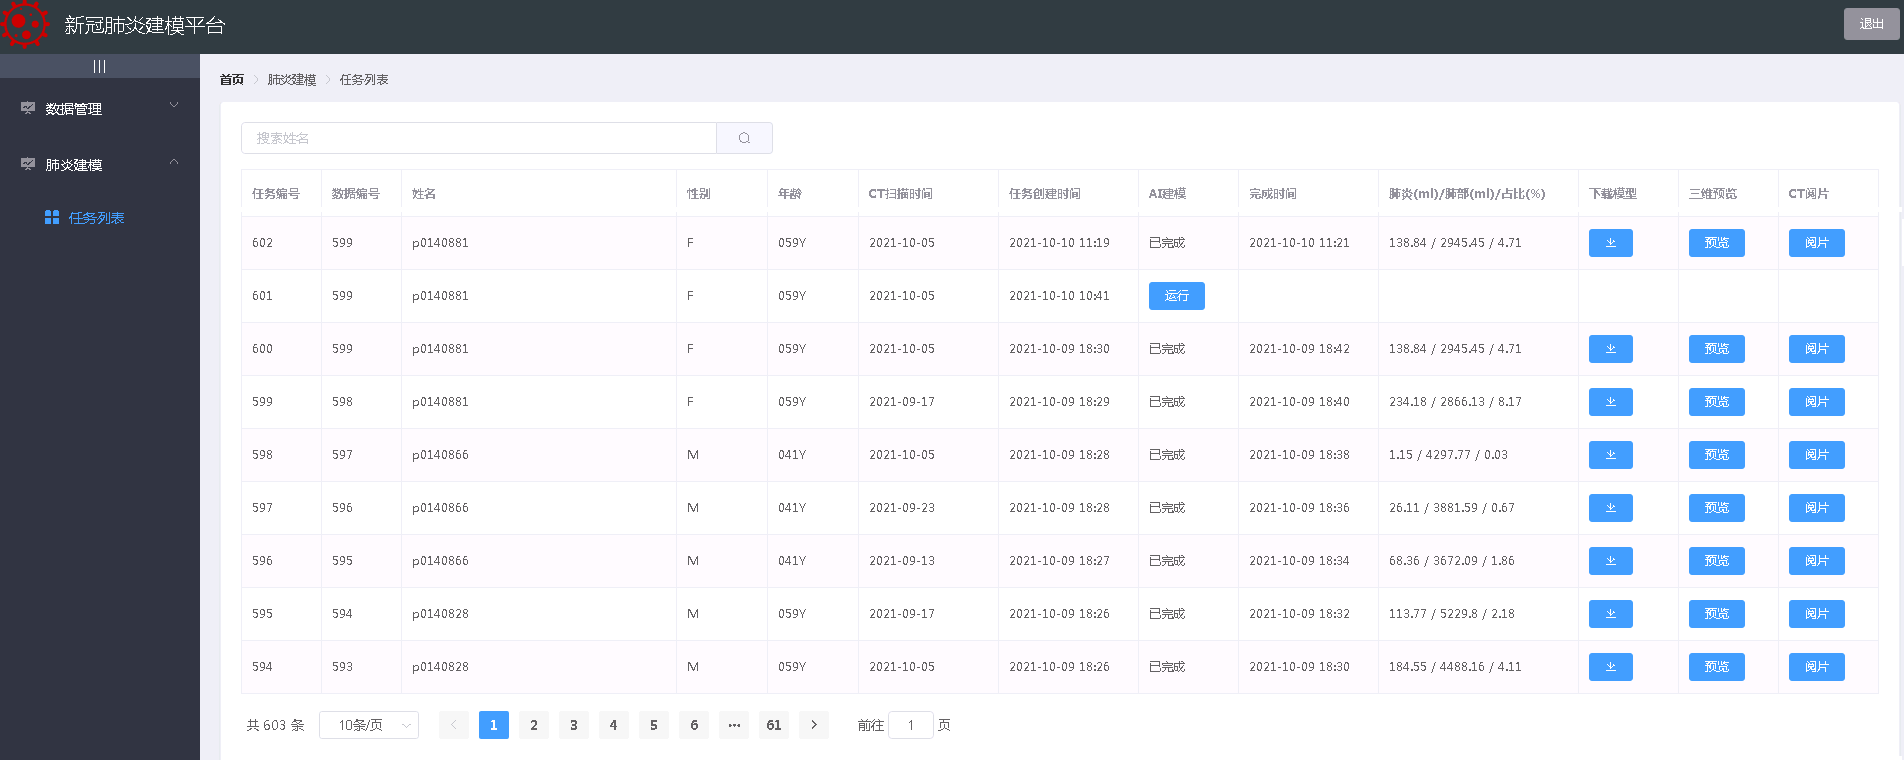Click the 退出 logout button
This screenshot has width=1904, height=760.
point(1871,24)
